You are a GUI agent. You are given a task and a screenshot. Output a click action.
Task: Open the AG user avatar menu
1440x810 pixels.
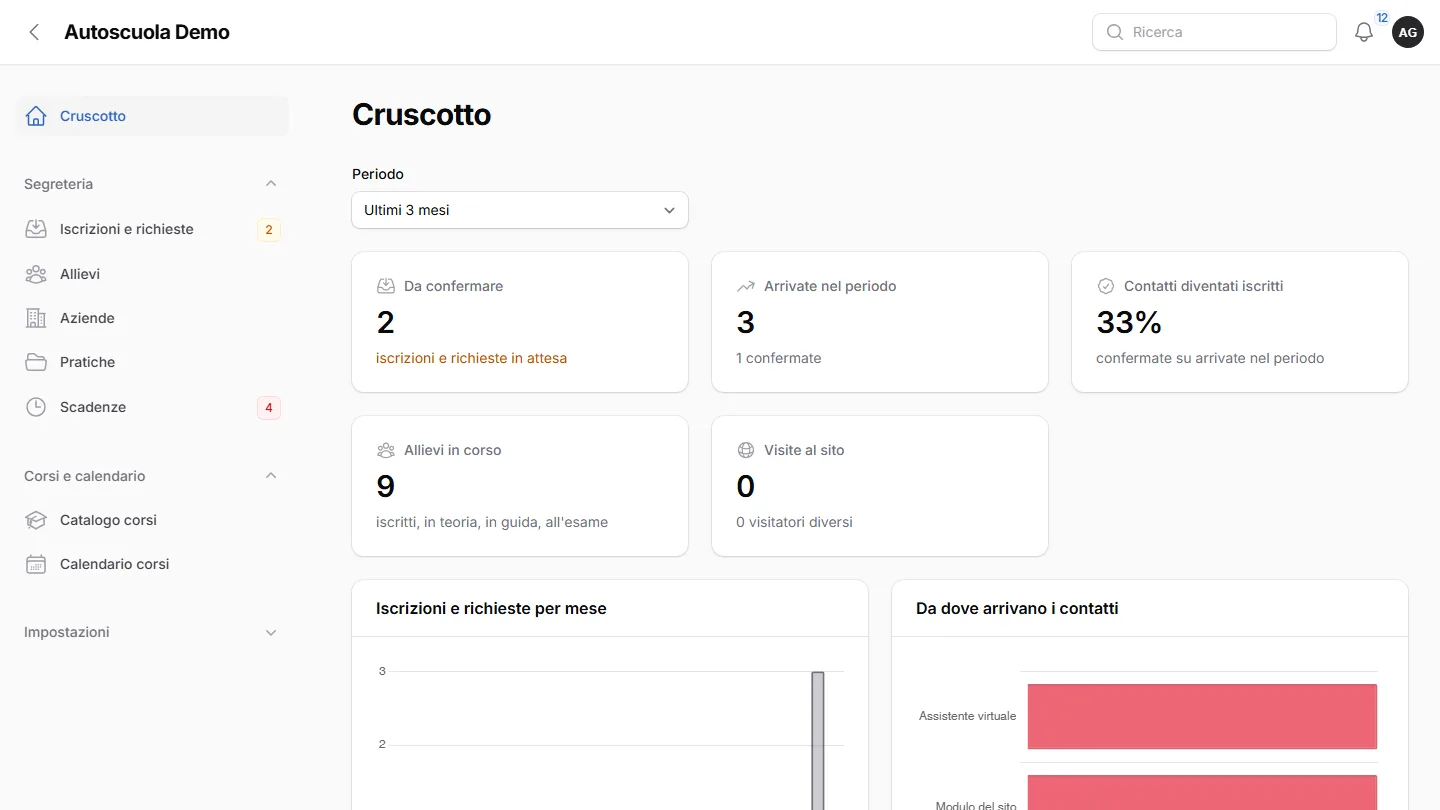coord(1408,32)
